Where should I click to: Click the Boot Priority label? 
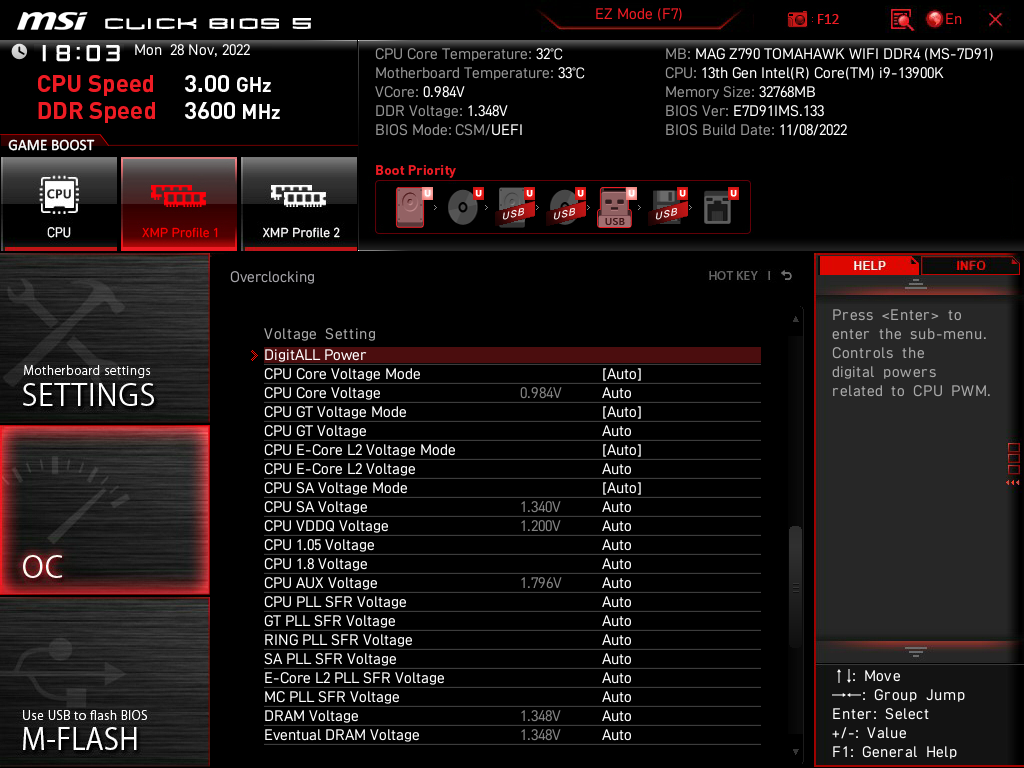coord(415,170)
